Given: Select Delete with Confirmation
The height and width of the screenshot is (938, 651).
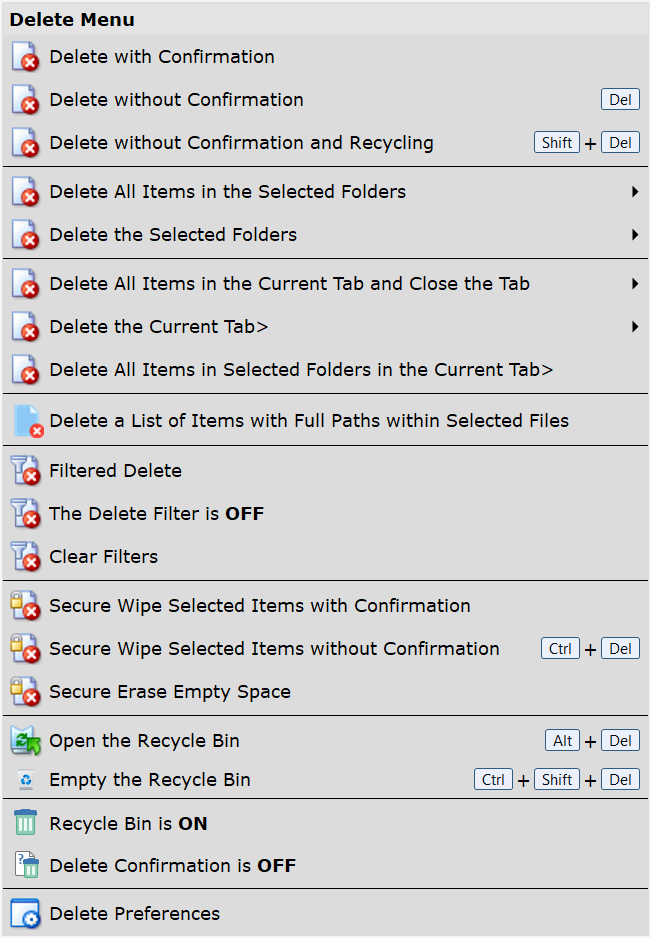Looking at the screenshot, I should pos(325,57).
